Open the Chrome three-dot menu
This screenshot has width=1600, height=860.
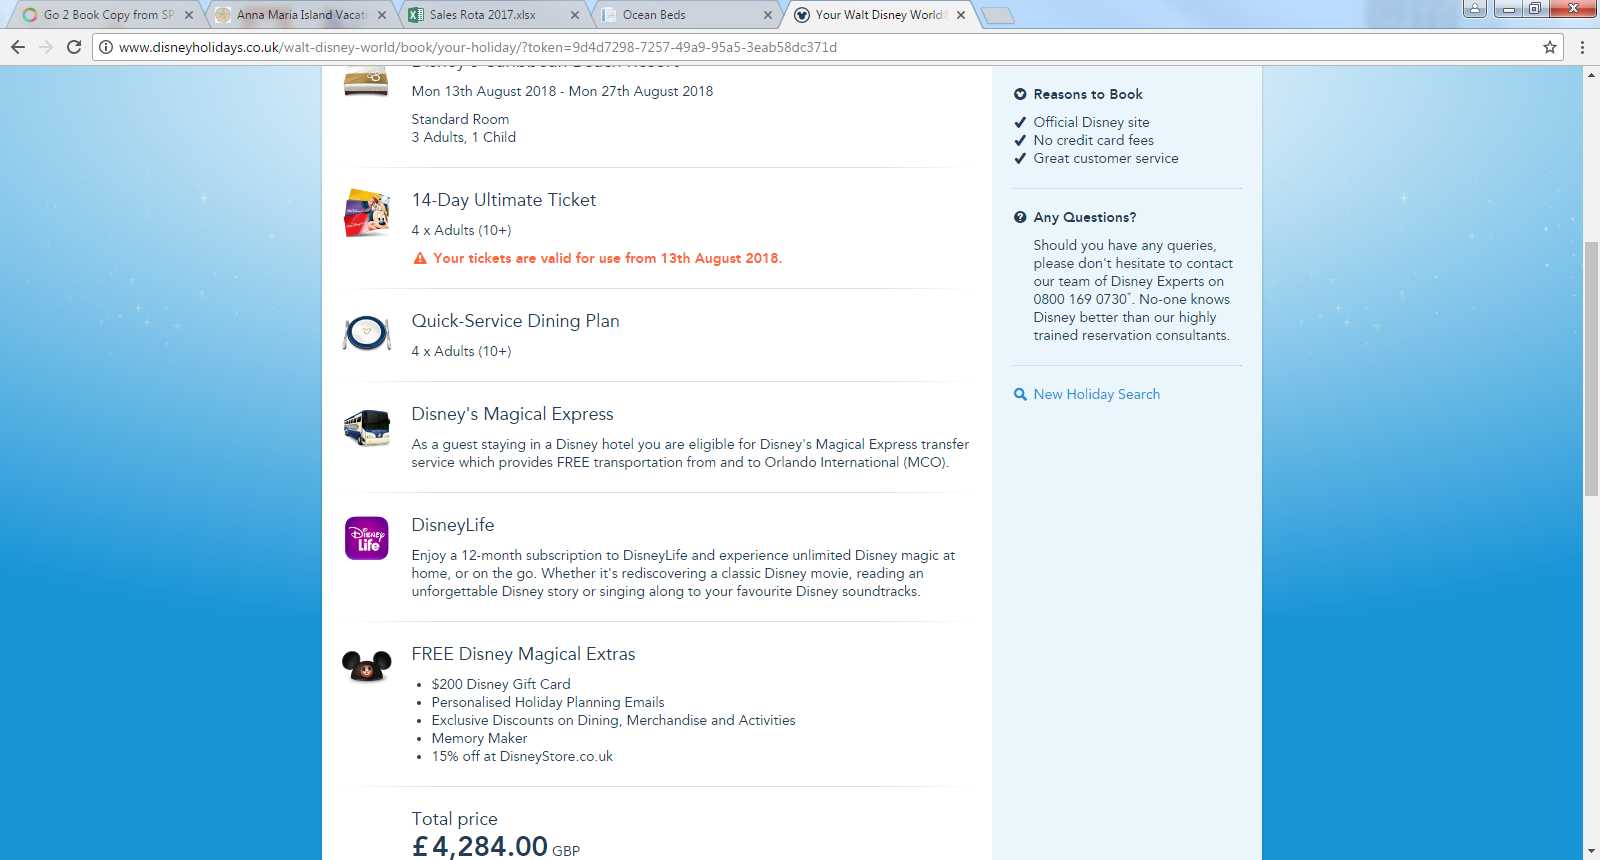point(1582,47)
